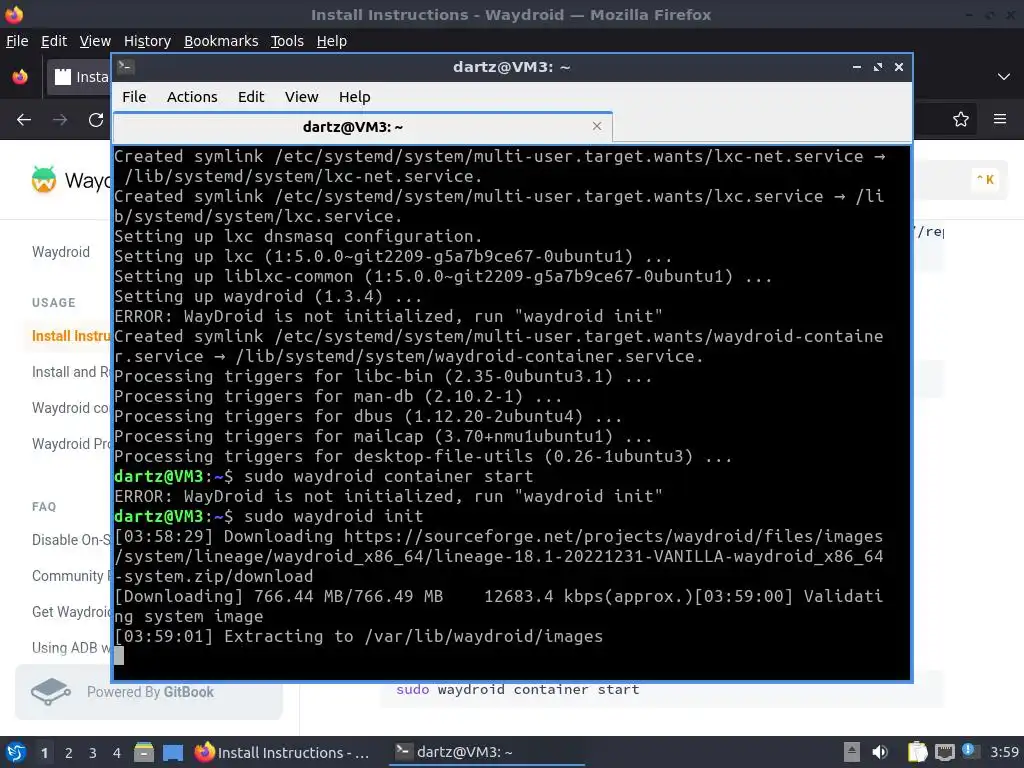The width and height of the screenshot is (1024, 768).
Task: Click the removable media eject tray icon
Action: (x=852, y=752)
